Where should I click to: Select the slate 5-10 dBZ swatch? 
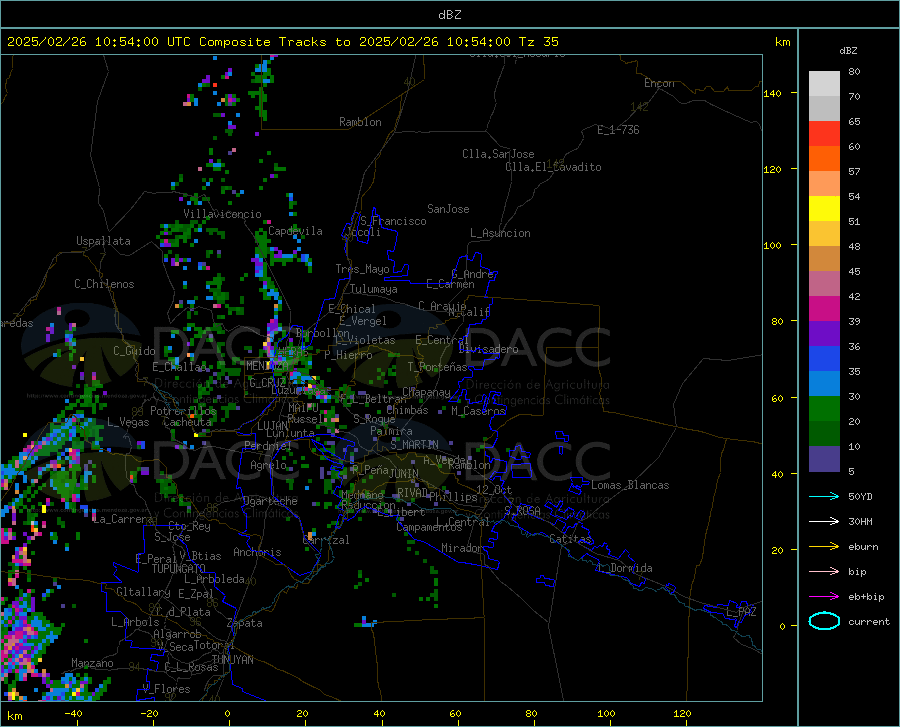coord(824,459)
